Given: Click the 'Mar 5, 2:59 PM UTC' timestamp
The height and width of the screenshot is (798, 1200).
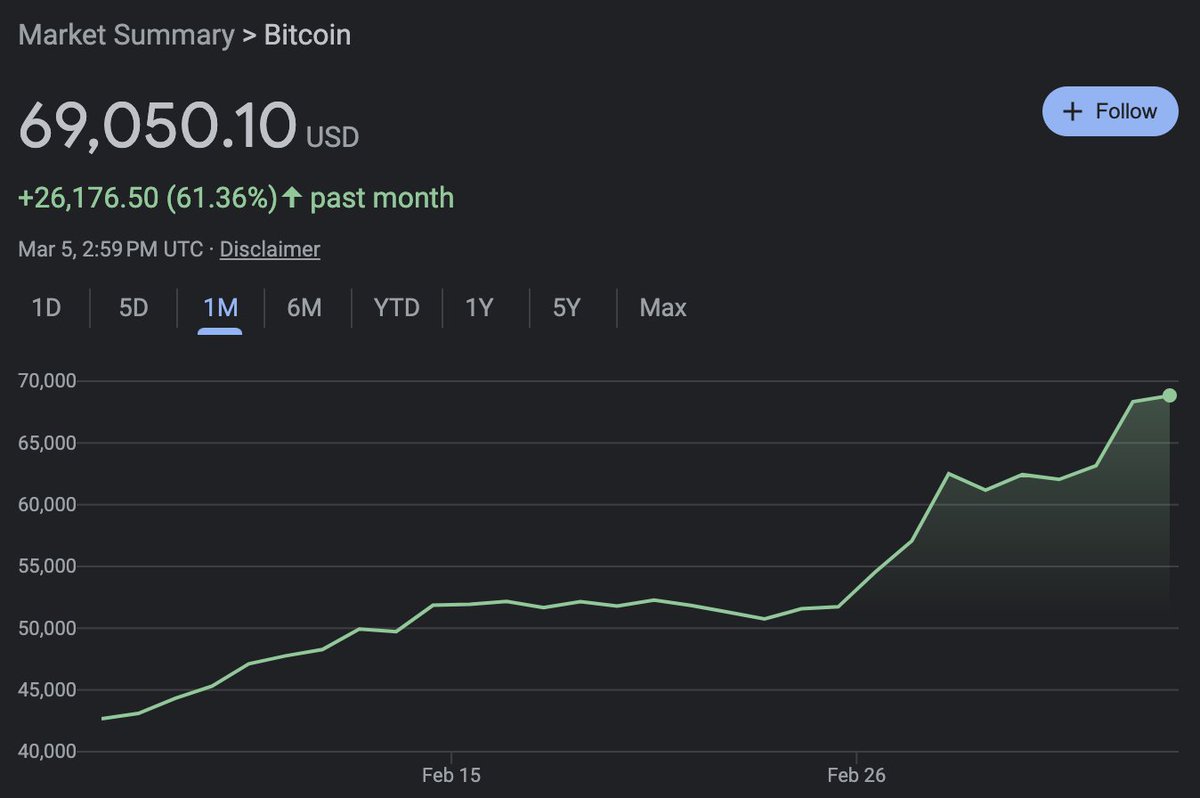Looking at the screenshot, I should pos(111,249).
